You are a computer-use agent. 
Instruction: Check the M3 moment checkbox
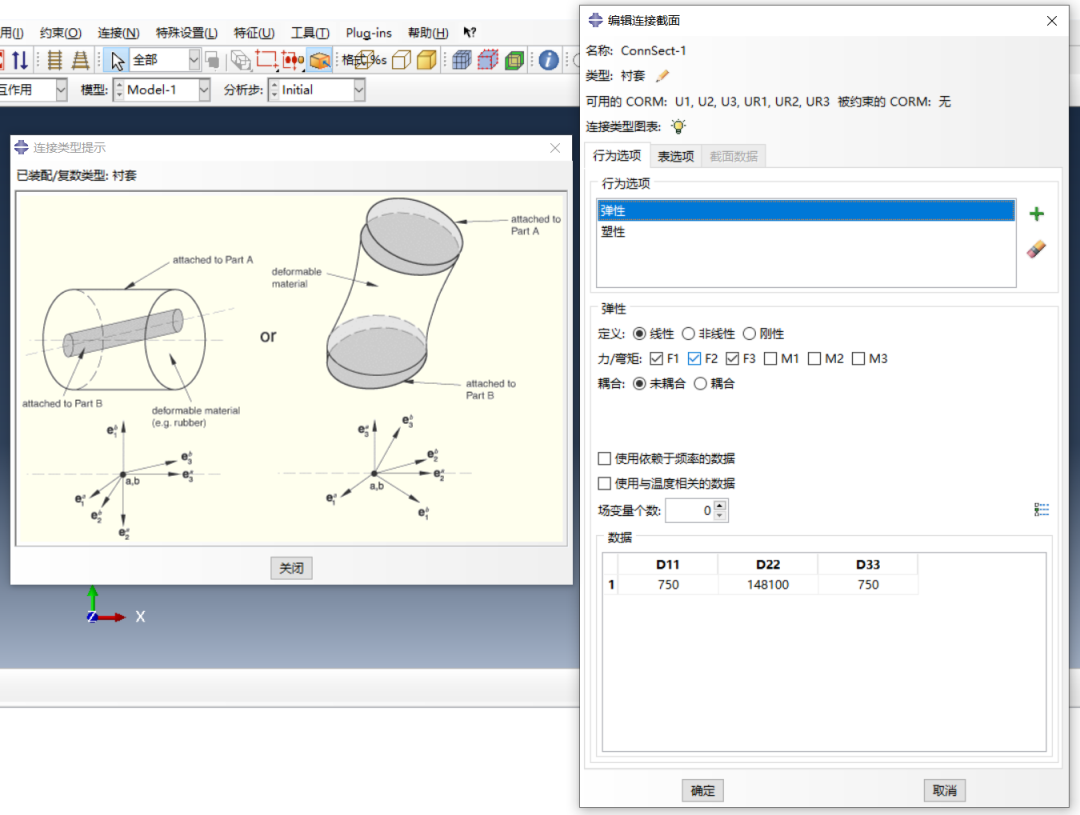point(858,358)
